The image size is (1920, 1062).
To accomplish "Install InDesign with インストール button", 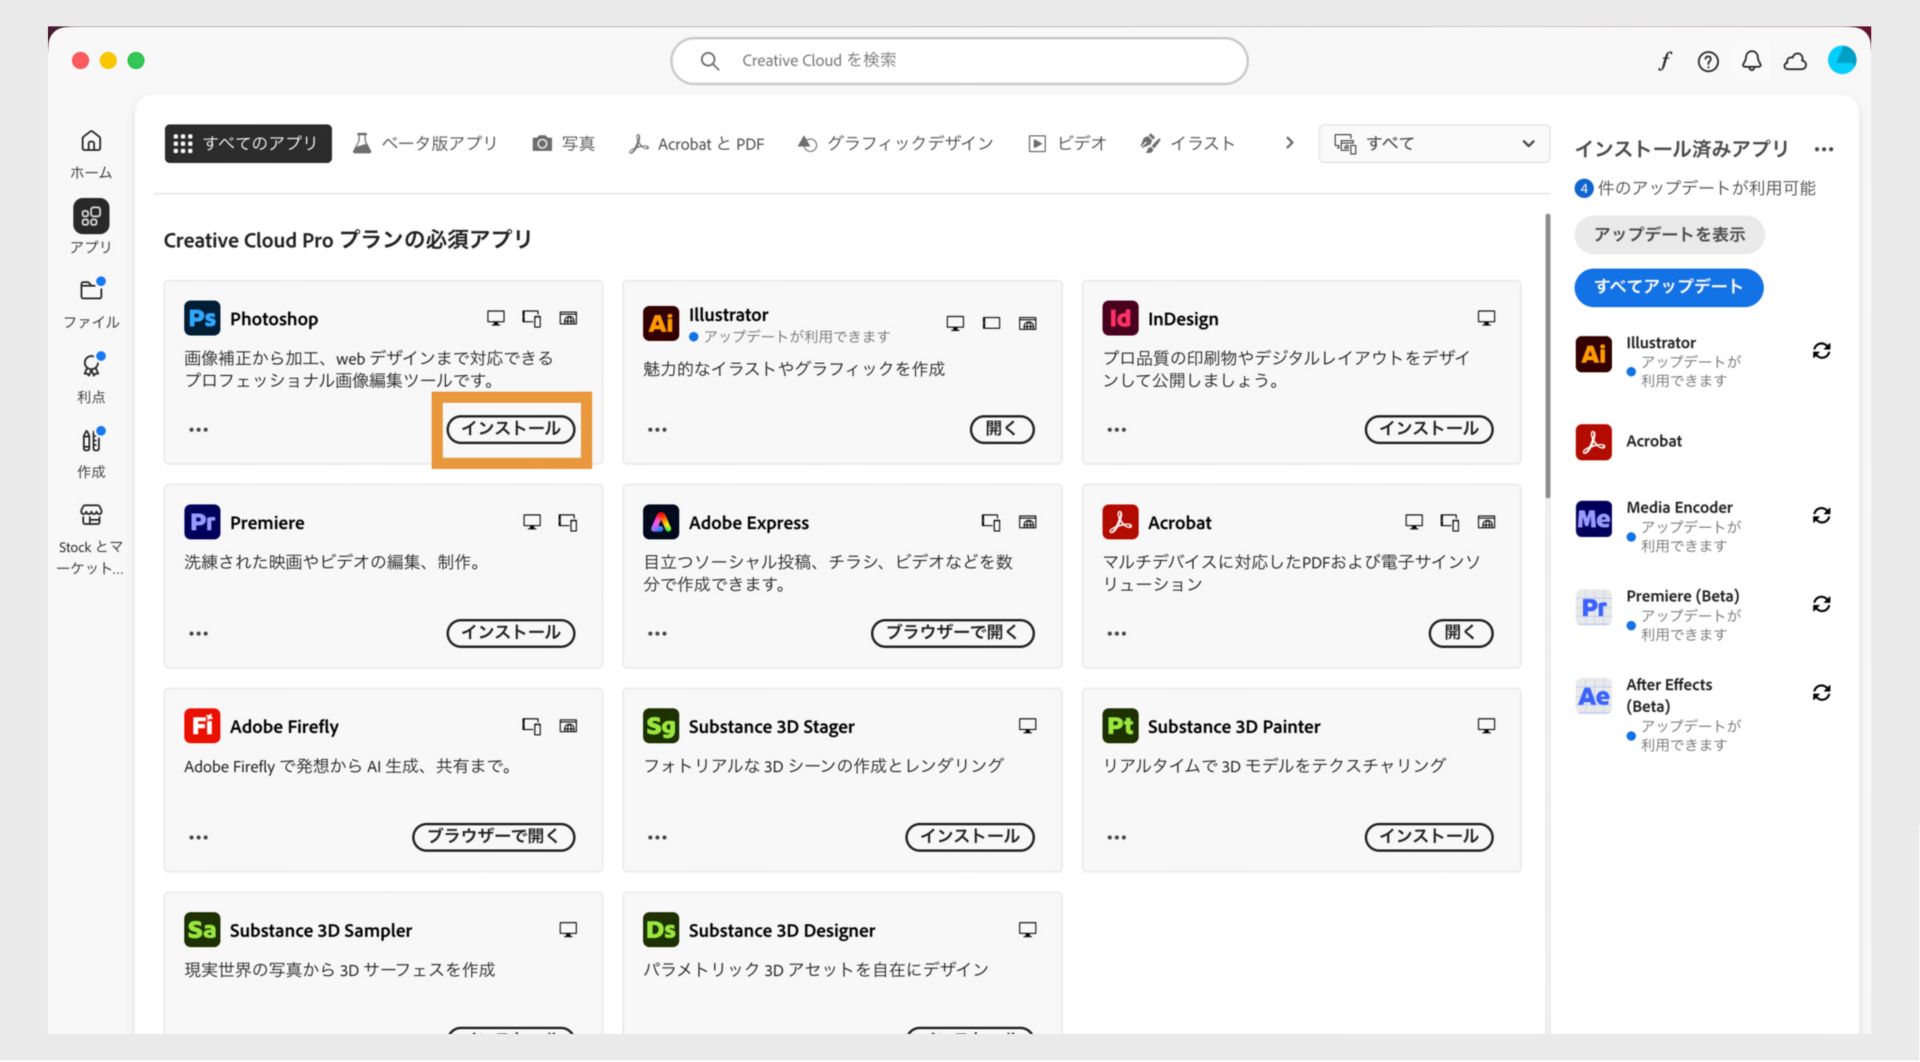I will click(1429, 429).
